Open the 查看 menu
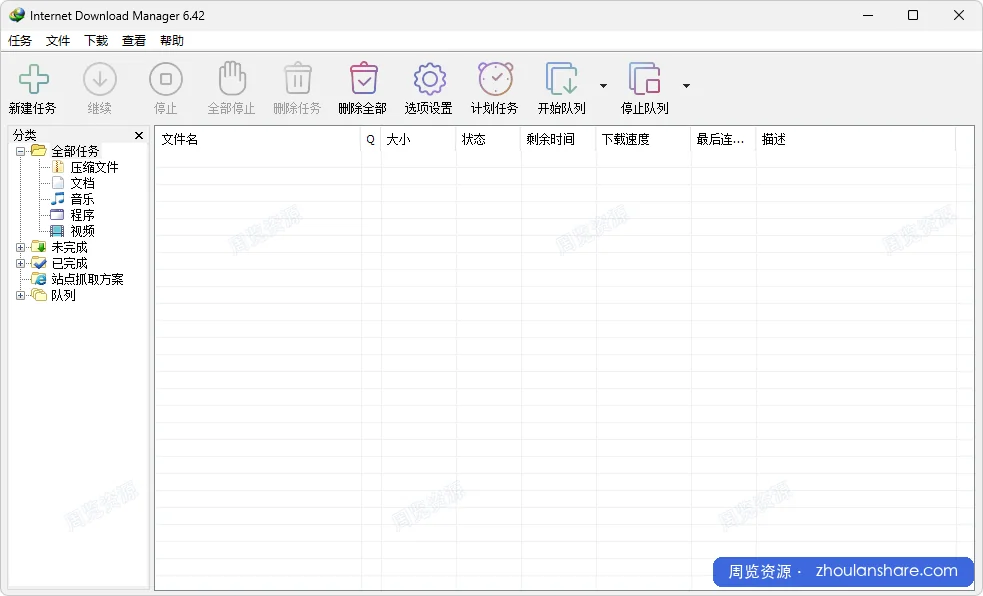983x596 pixels. coord(134,41)
